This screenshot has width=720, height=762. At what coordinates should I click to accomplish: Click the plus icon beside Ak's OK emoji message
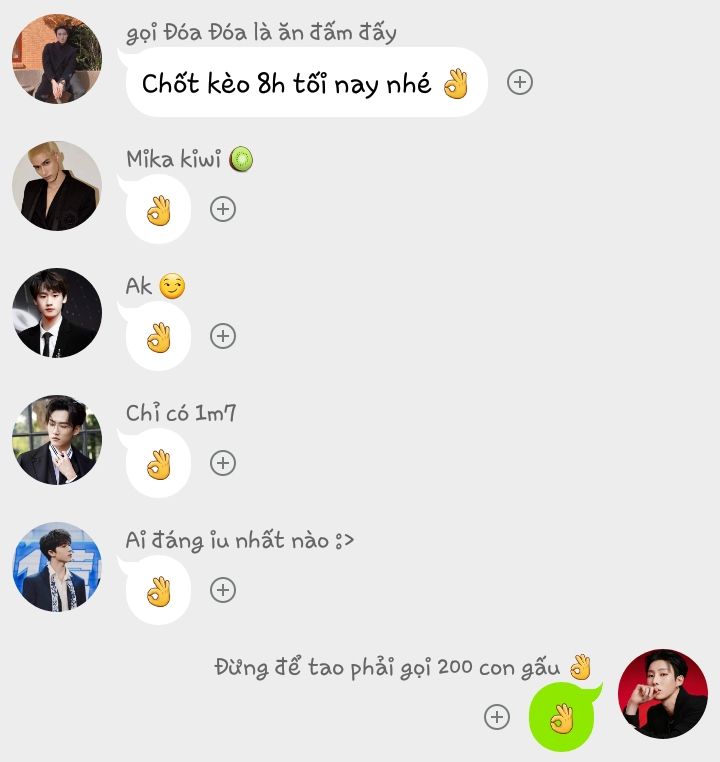pyautogui.click(x=223, y=336)
